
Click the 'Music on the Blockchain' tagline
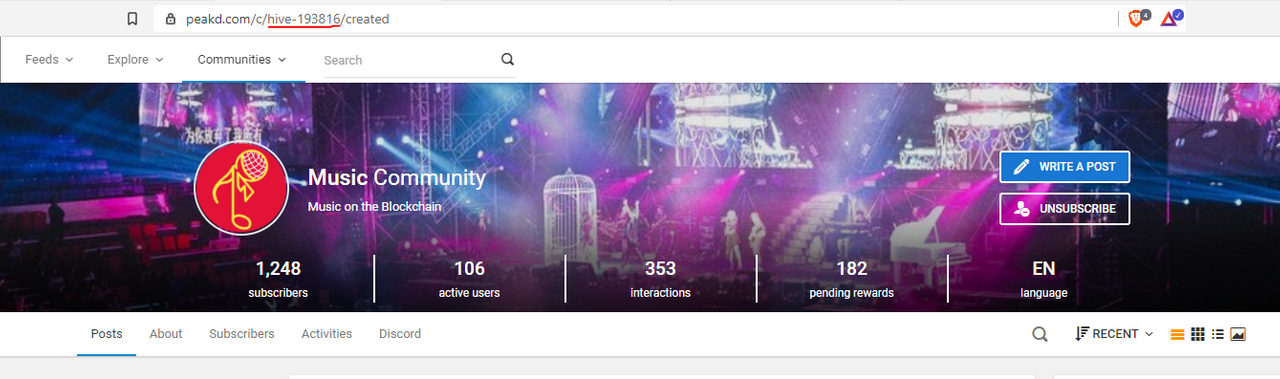point(374,207)
